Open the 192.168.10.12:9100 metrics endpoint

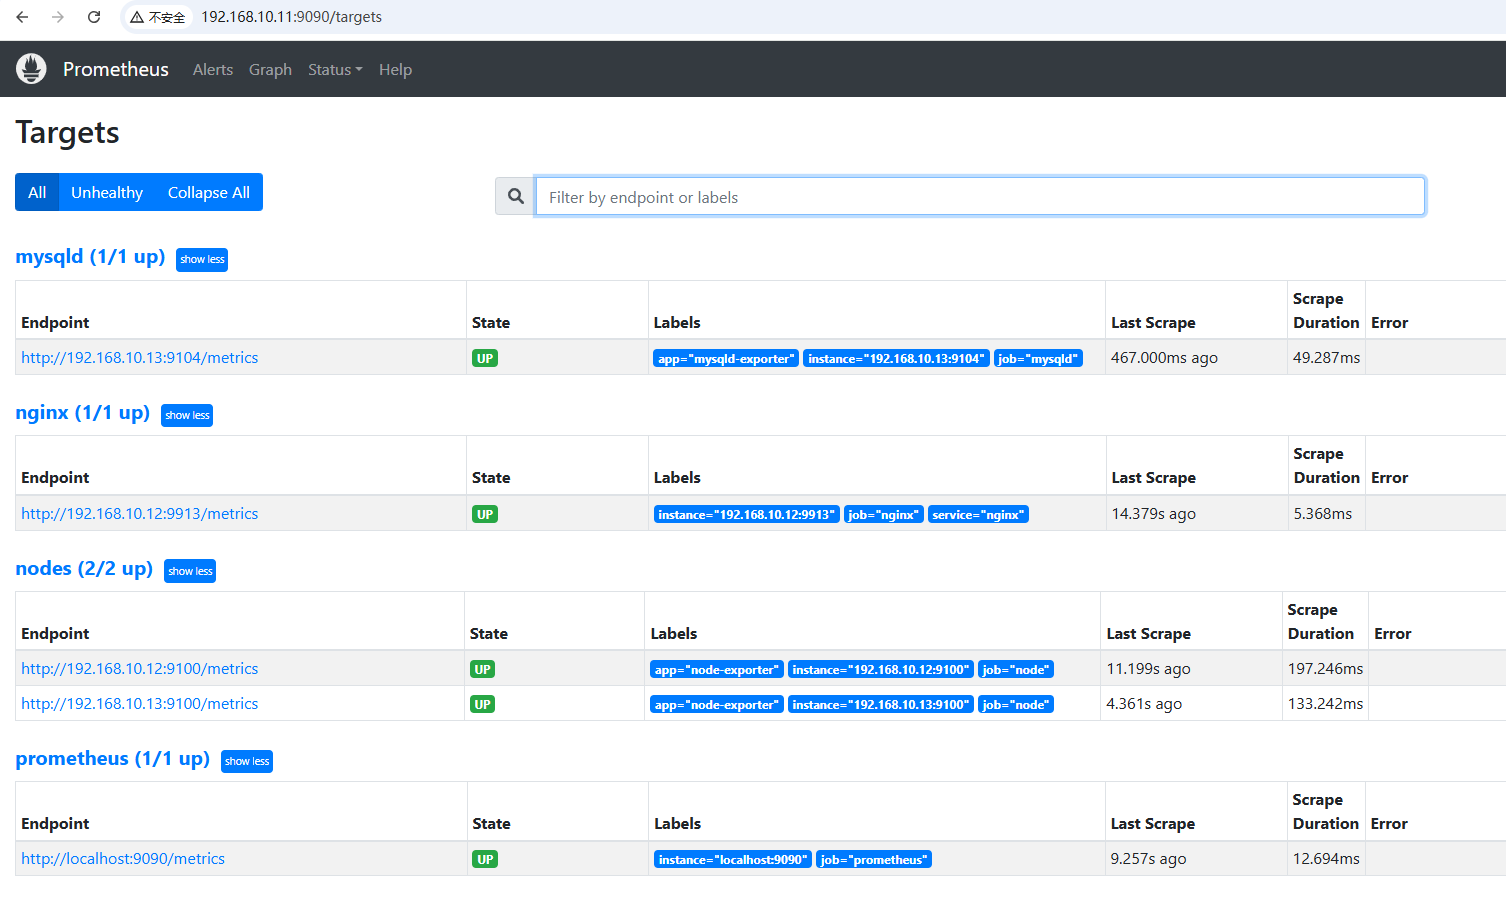point(139,669)
